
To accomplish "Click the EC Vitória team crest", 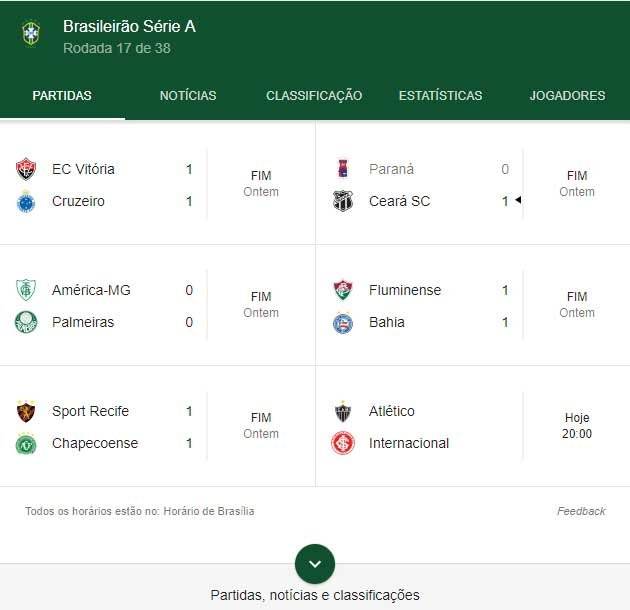I will pyautogui.click(x=26, y=169).
